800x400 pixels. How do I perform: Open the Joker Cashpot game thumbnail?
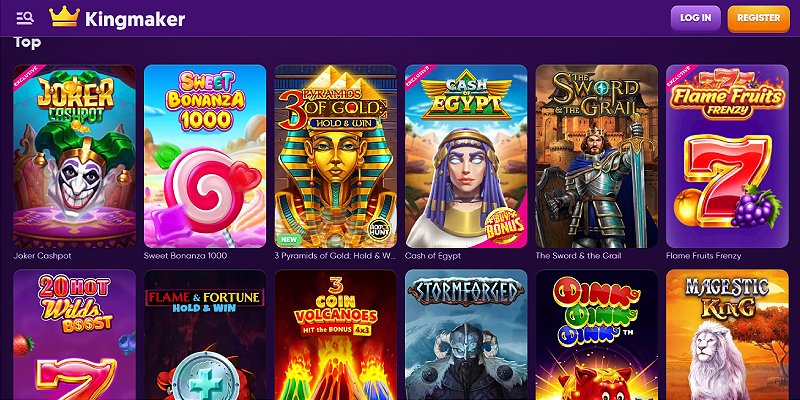pyautogui.click(x=74, y=156)
